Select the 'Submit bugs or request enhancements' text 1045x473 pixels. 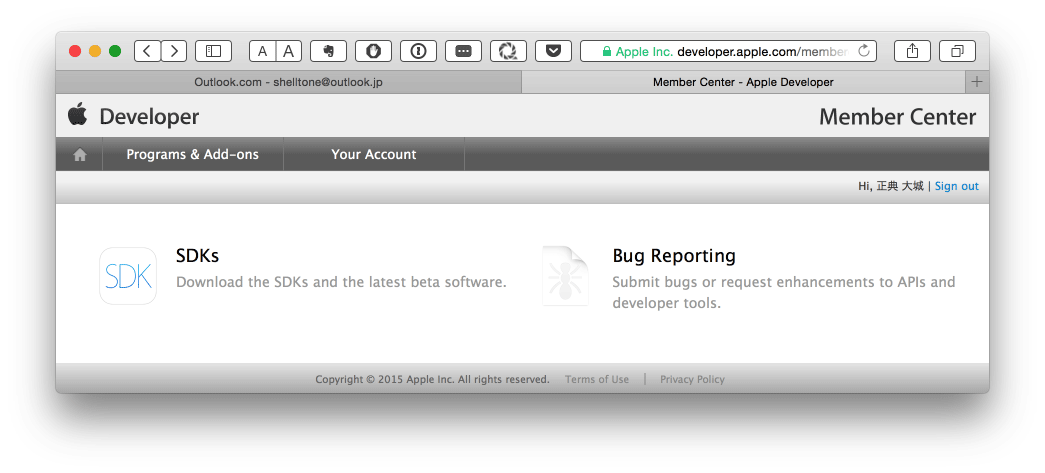pos(784,292)
